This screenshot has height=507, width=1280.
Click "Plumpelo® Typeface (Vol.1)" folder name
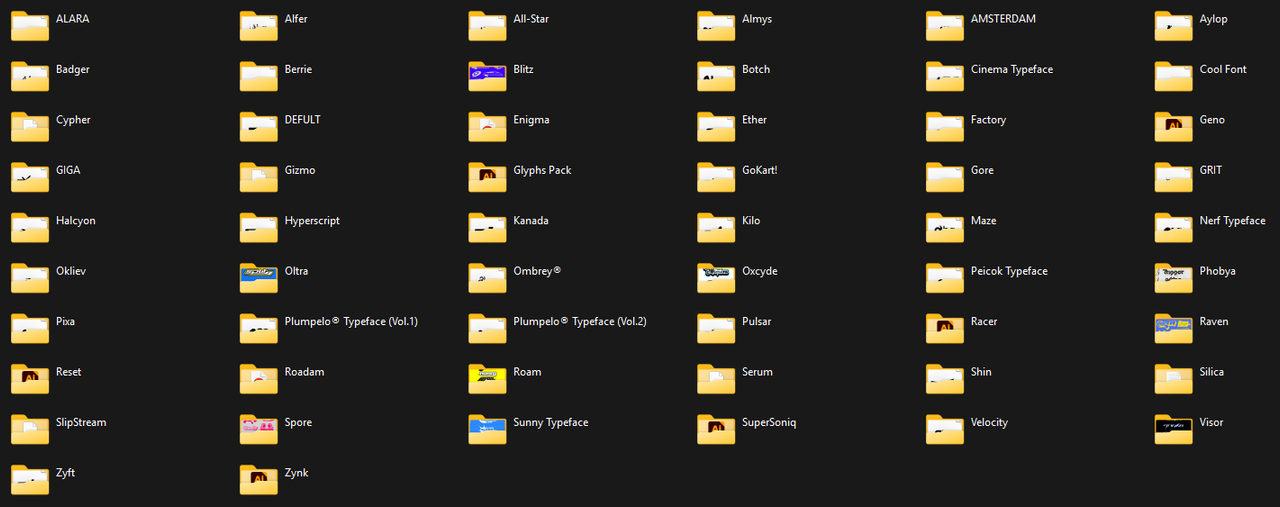[351, 322]
